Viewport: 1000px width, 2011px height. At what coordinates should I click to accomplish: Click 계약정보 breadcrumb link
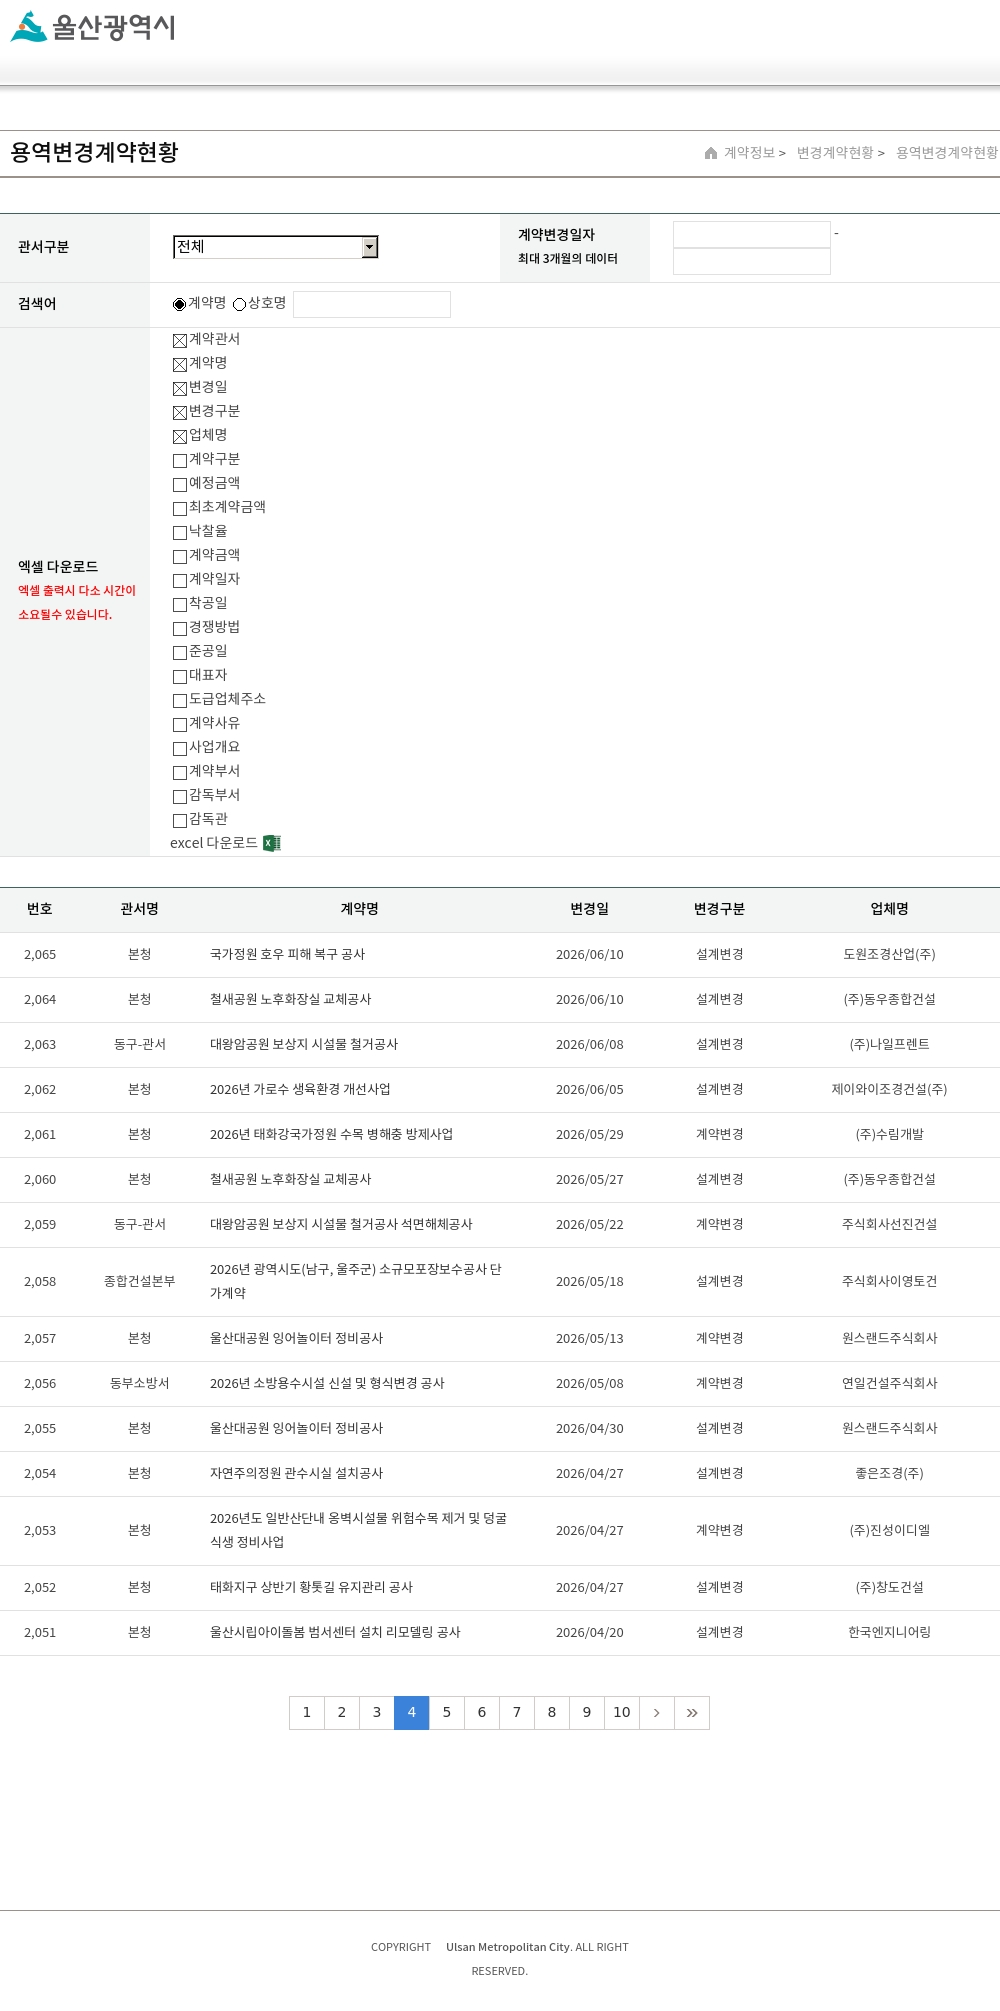click(x=750, y=153)
